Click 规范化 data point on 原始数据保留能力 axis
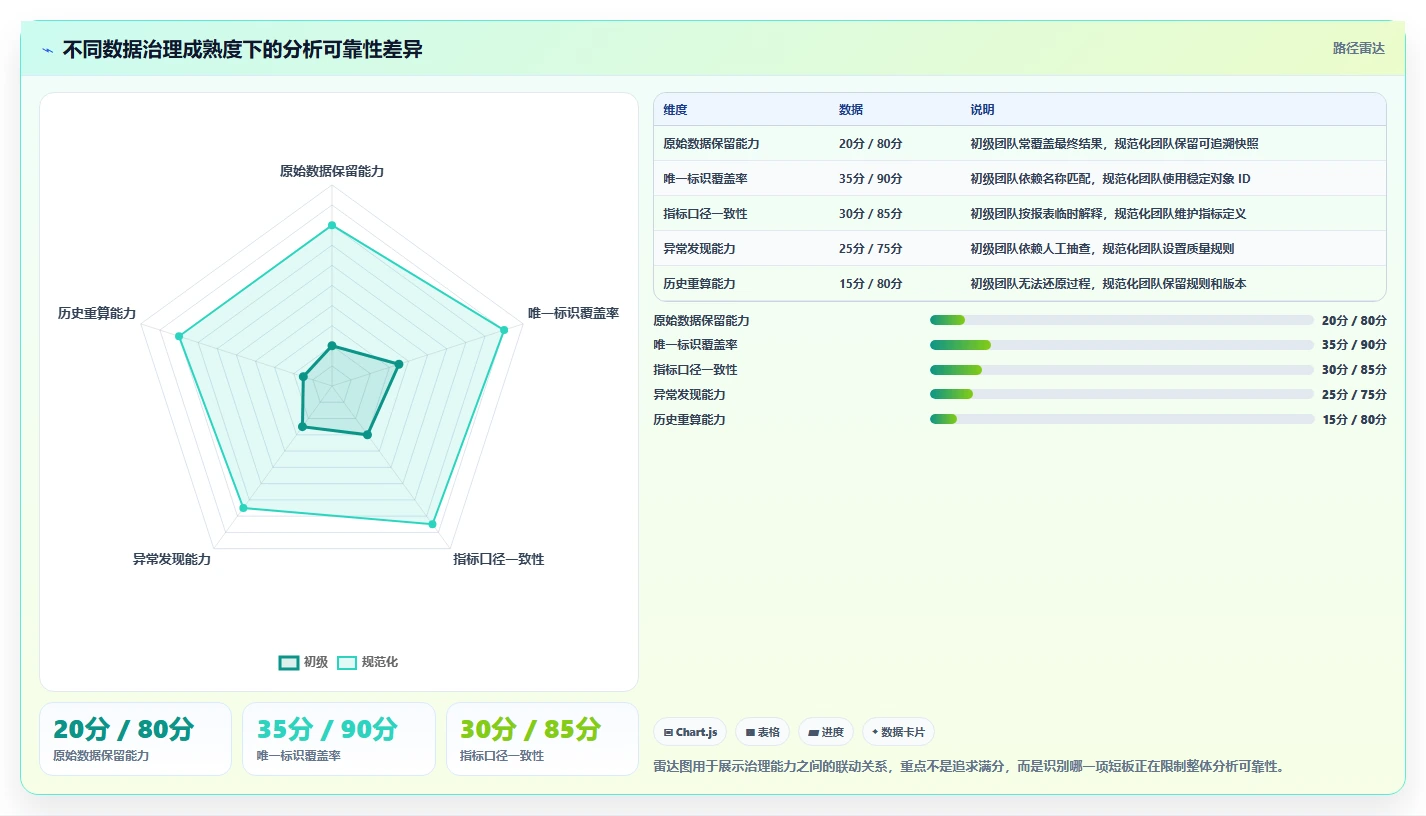The image size is (1426, 816). [332, 225]
